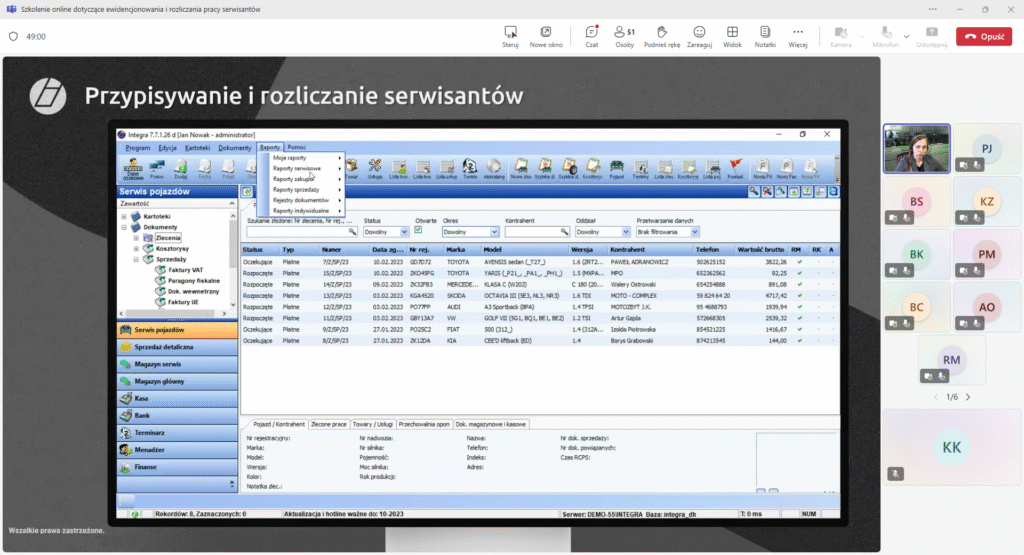
Task: Click the Nowe zlec. toolbar icon
Action: pyautogui.click(x=520, y=169)
